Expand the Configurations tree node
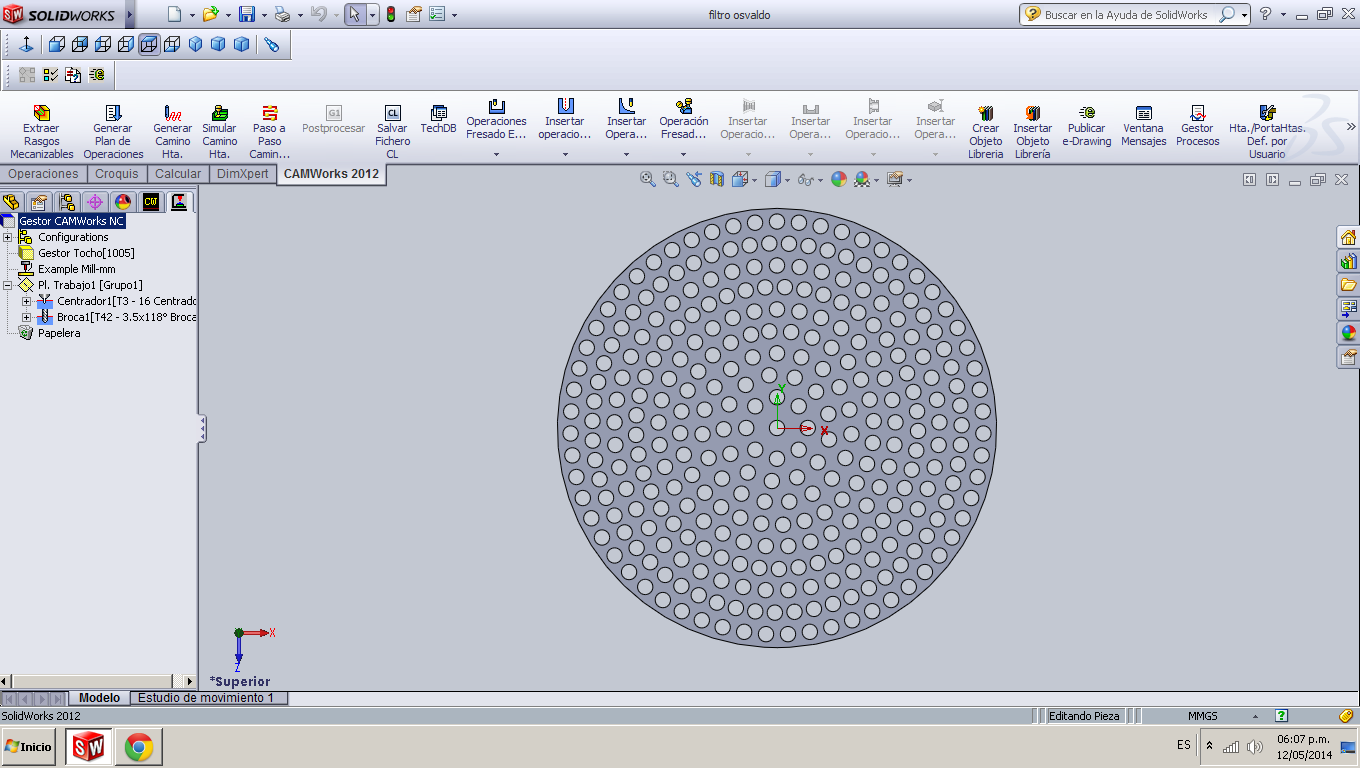1360x768 pixels. tap(8, 237)
